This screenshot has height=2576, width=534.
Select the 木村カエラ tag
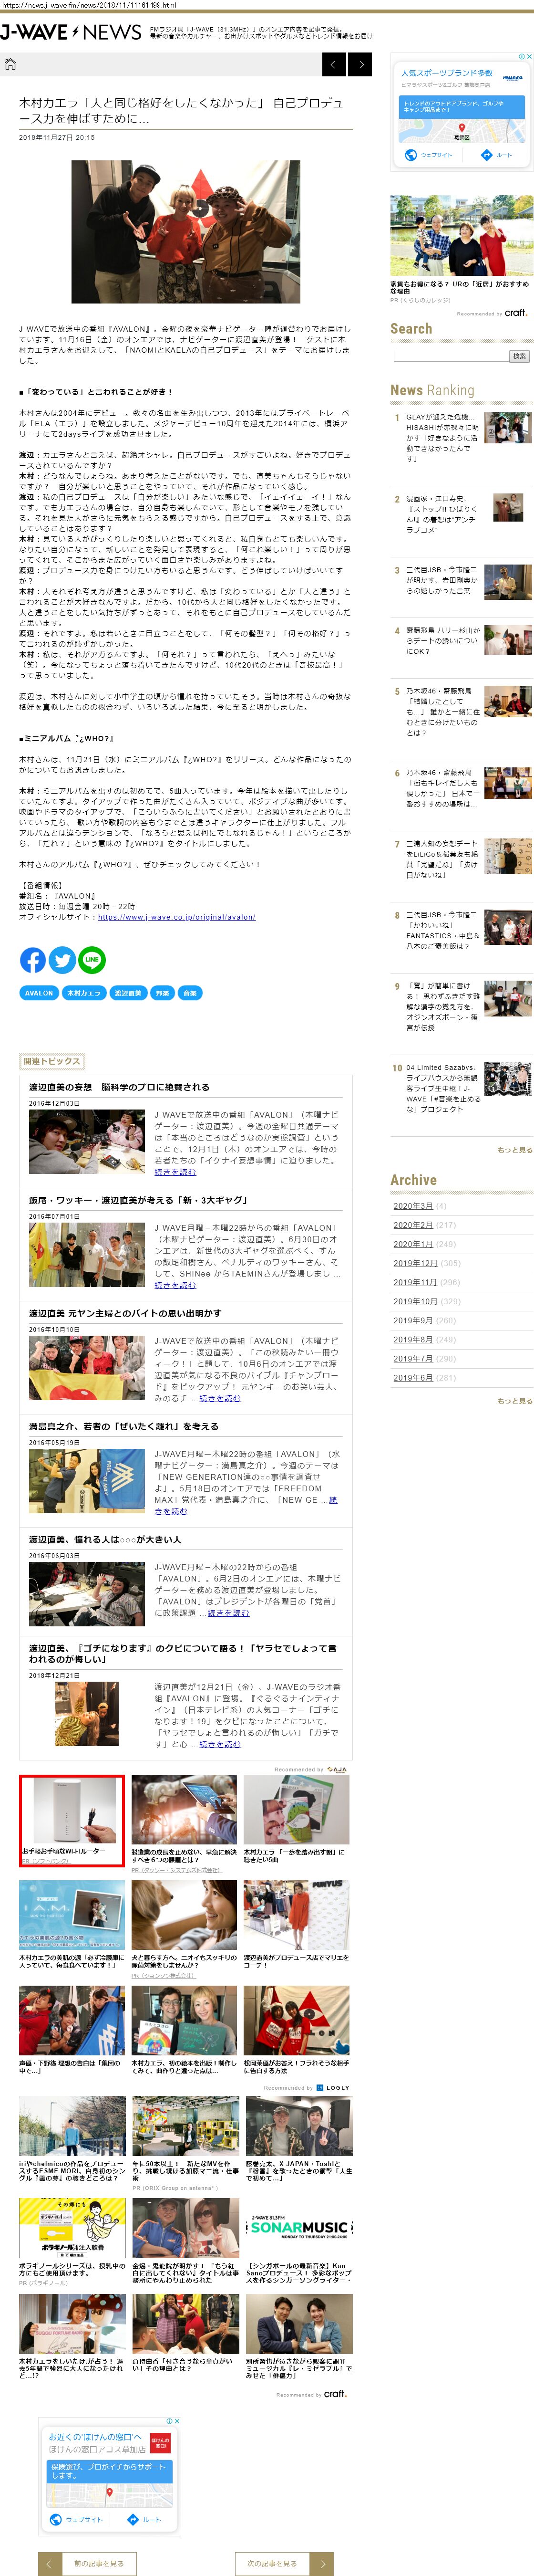click(83, 993)
